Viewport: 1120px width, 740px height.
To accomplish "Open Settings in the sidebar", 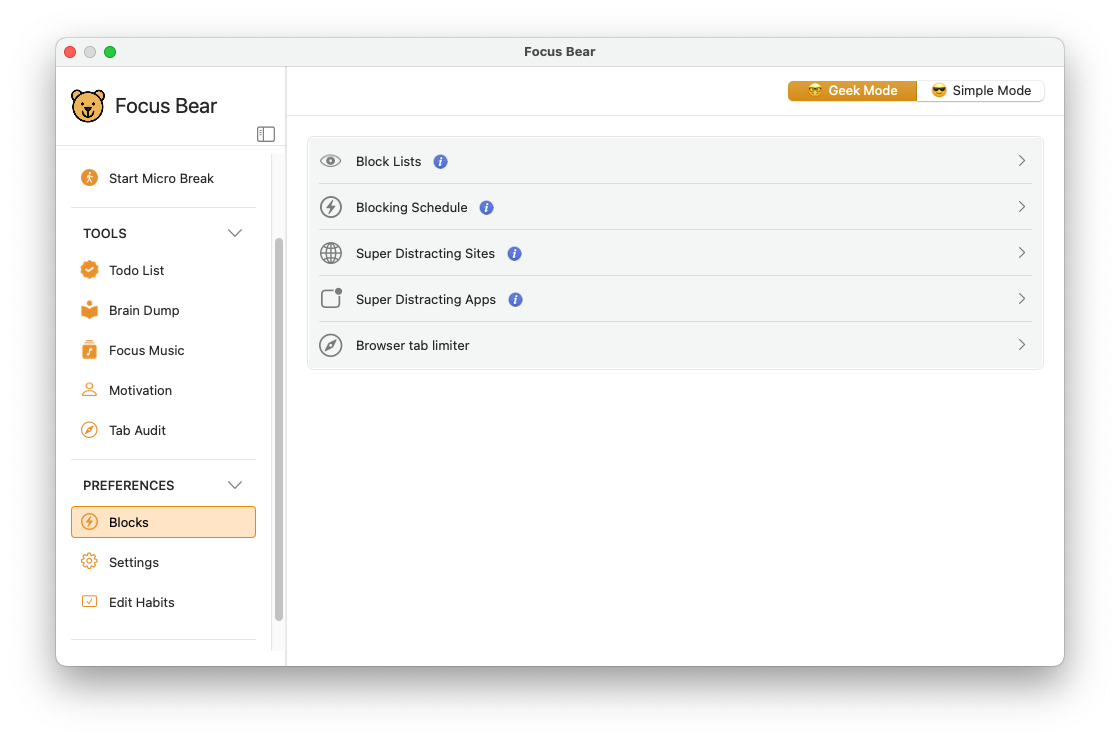I will click(x=164, y=562).
